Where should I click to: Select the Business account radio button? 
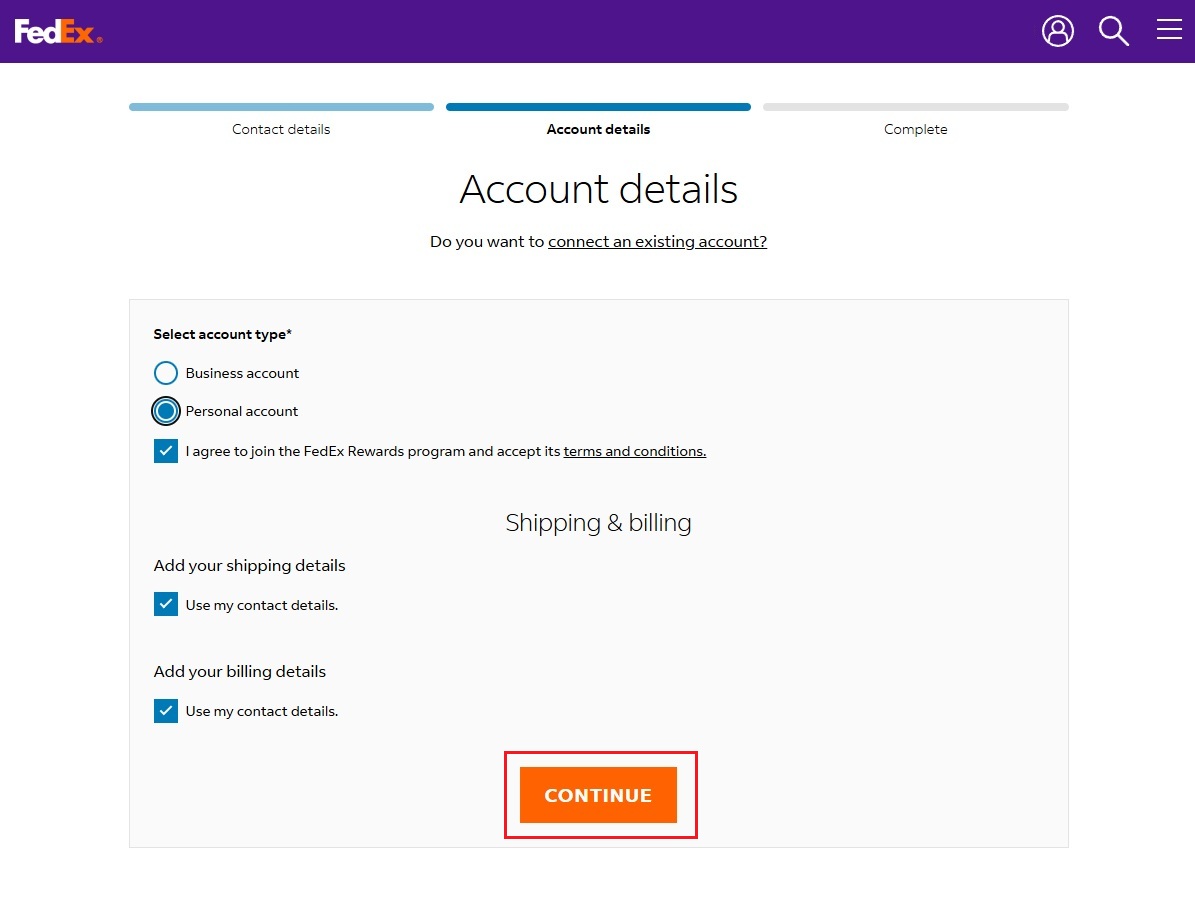[x=166, y=373]
